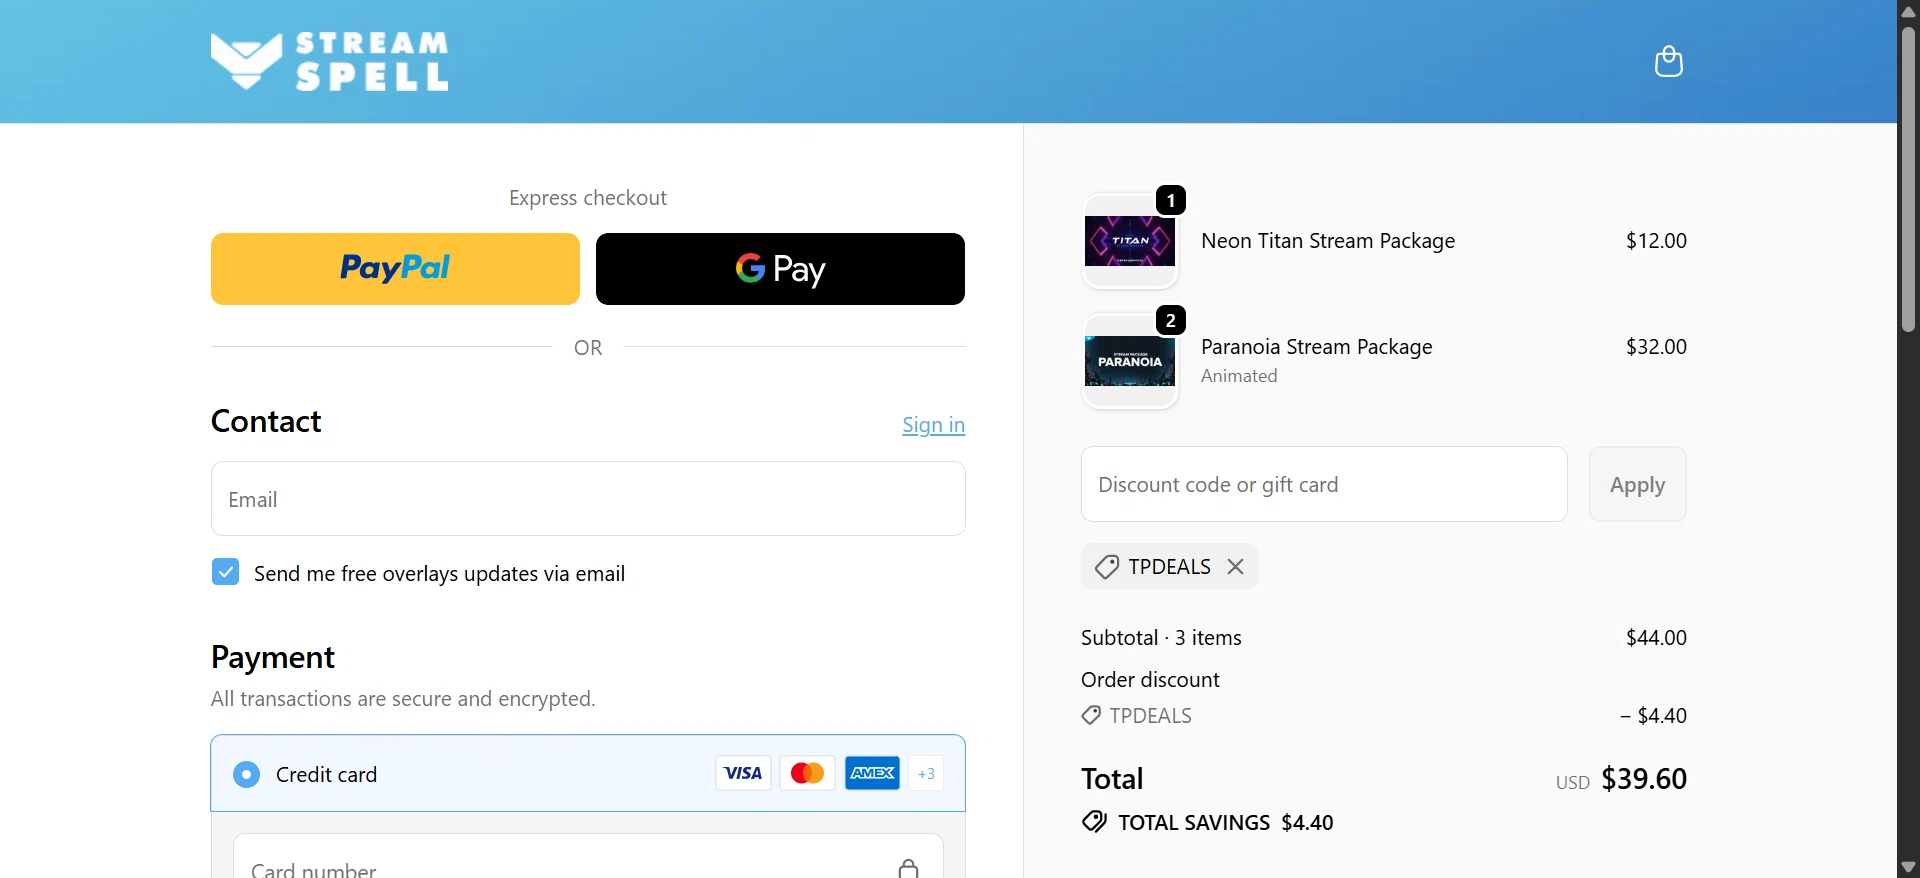Select the Credit card radio option
Viewport: 1920px width, 878px height.
(x=246, y=774)
